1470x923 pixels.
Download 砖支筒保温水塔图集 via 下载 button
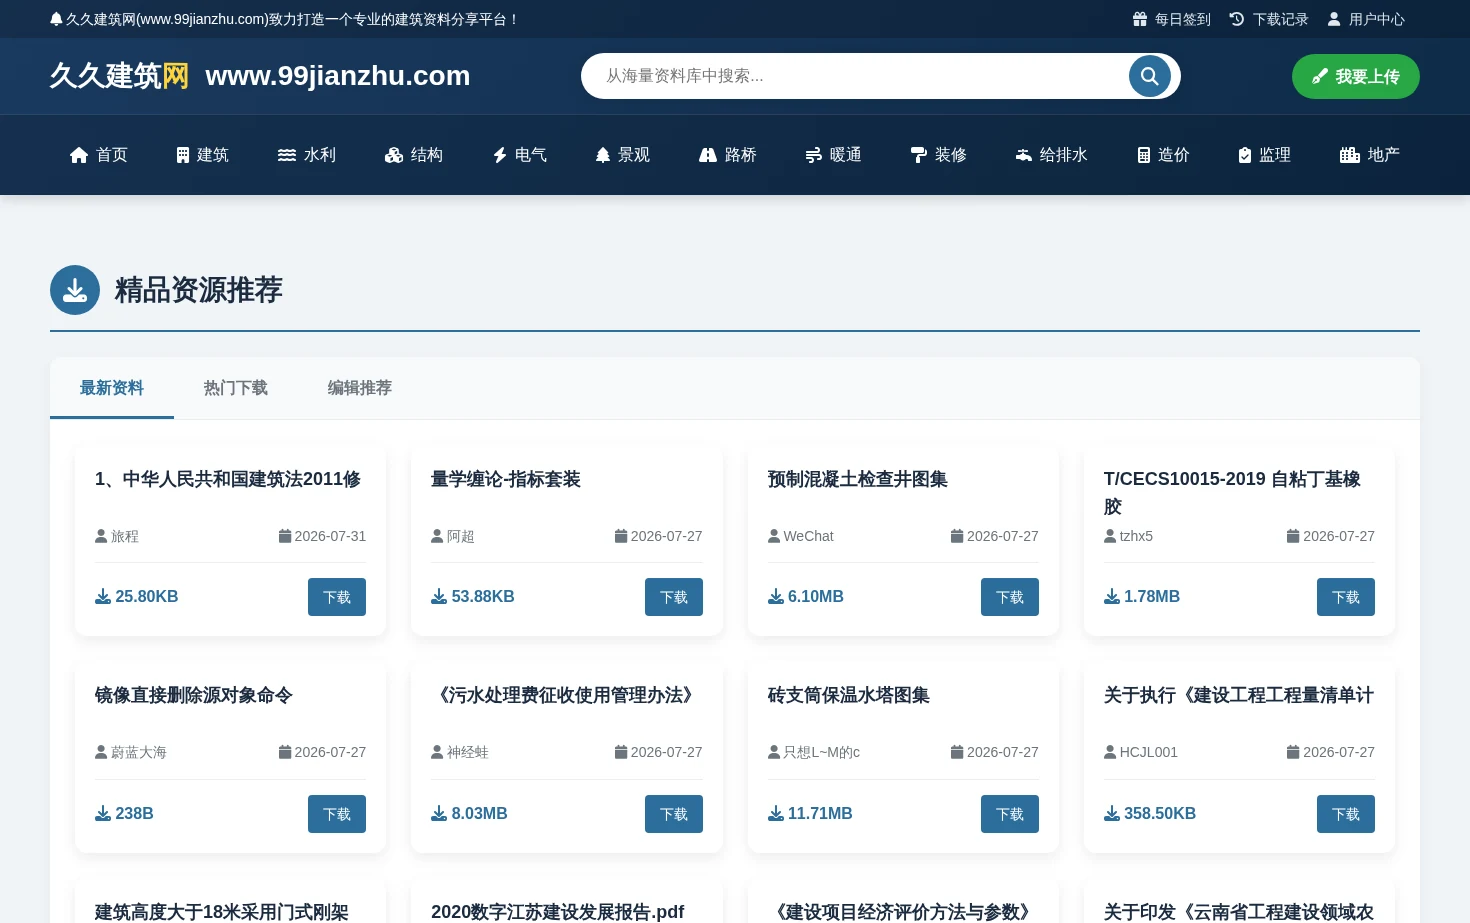pos(1010,814)
